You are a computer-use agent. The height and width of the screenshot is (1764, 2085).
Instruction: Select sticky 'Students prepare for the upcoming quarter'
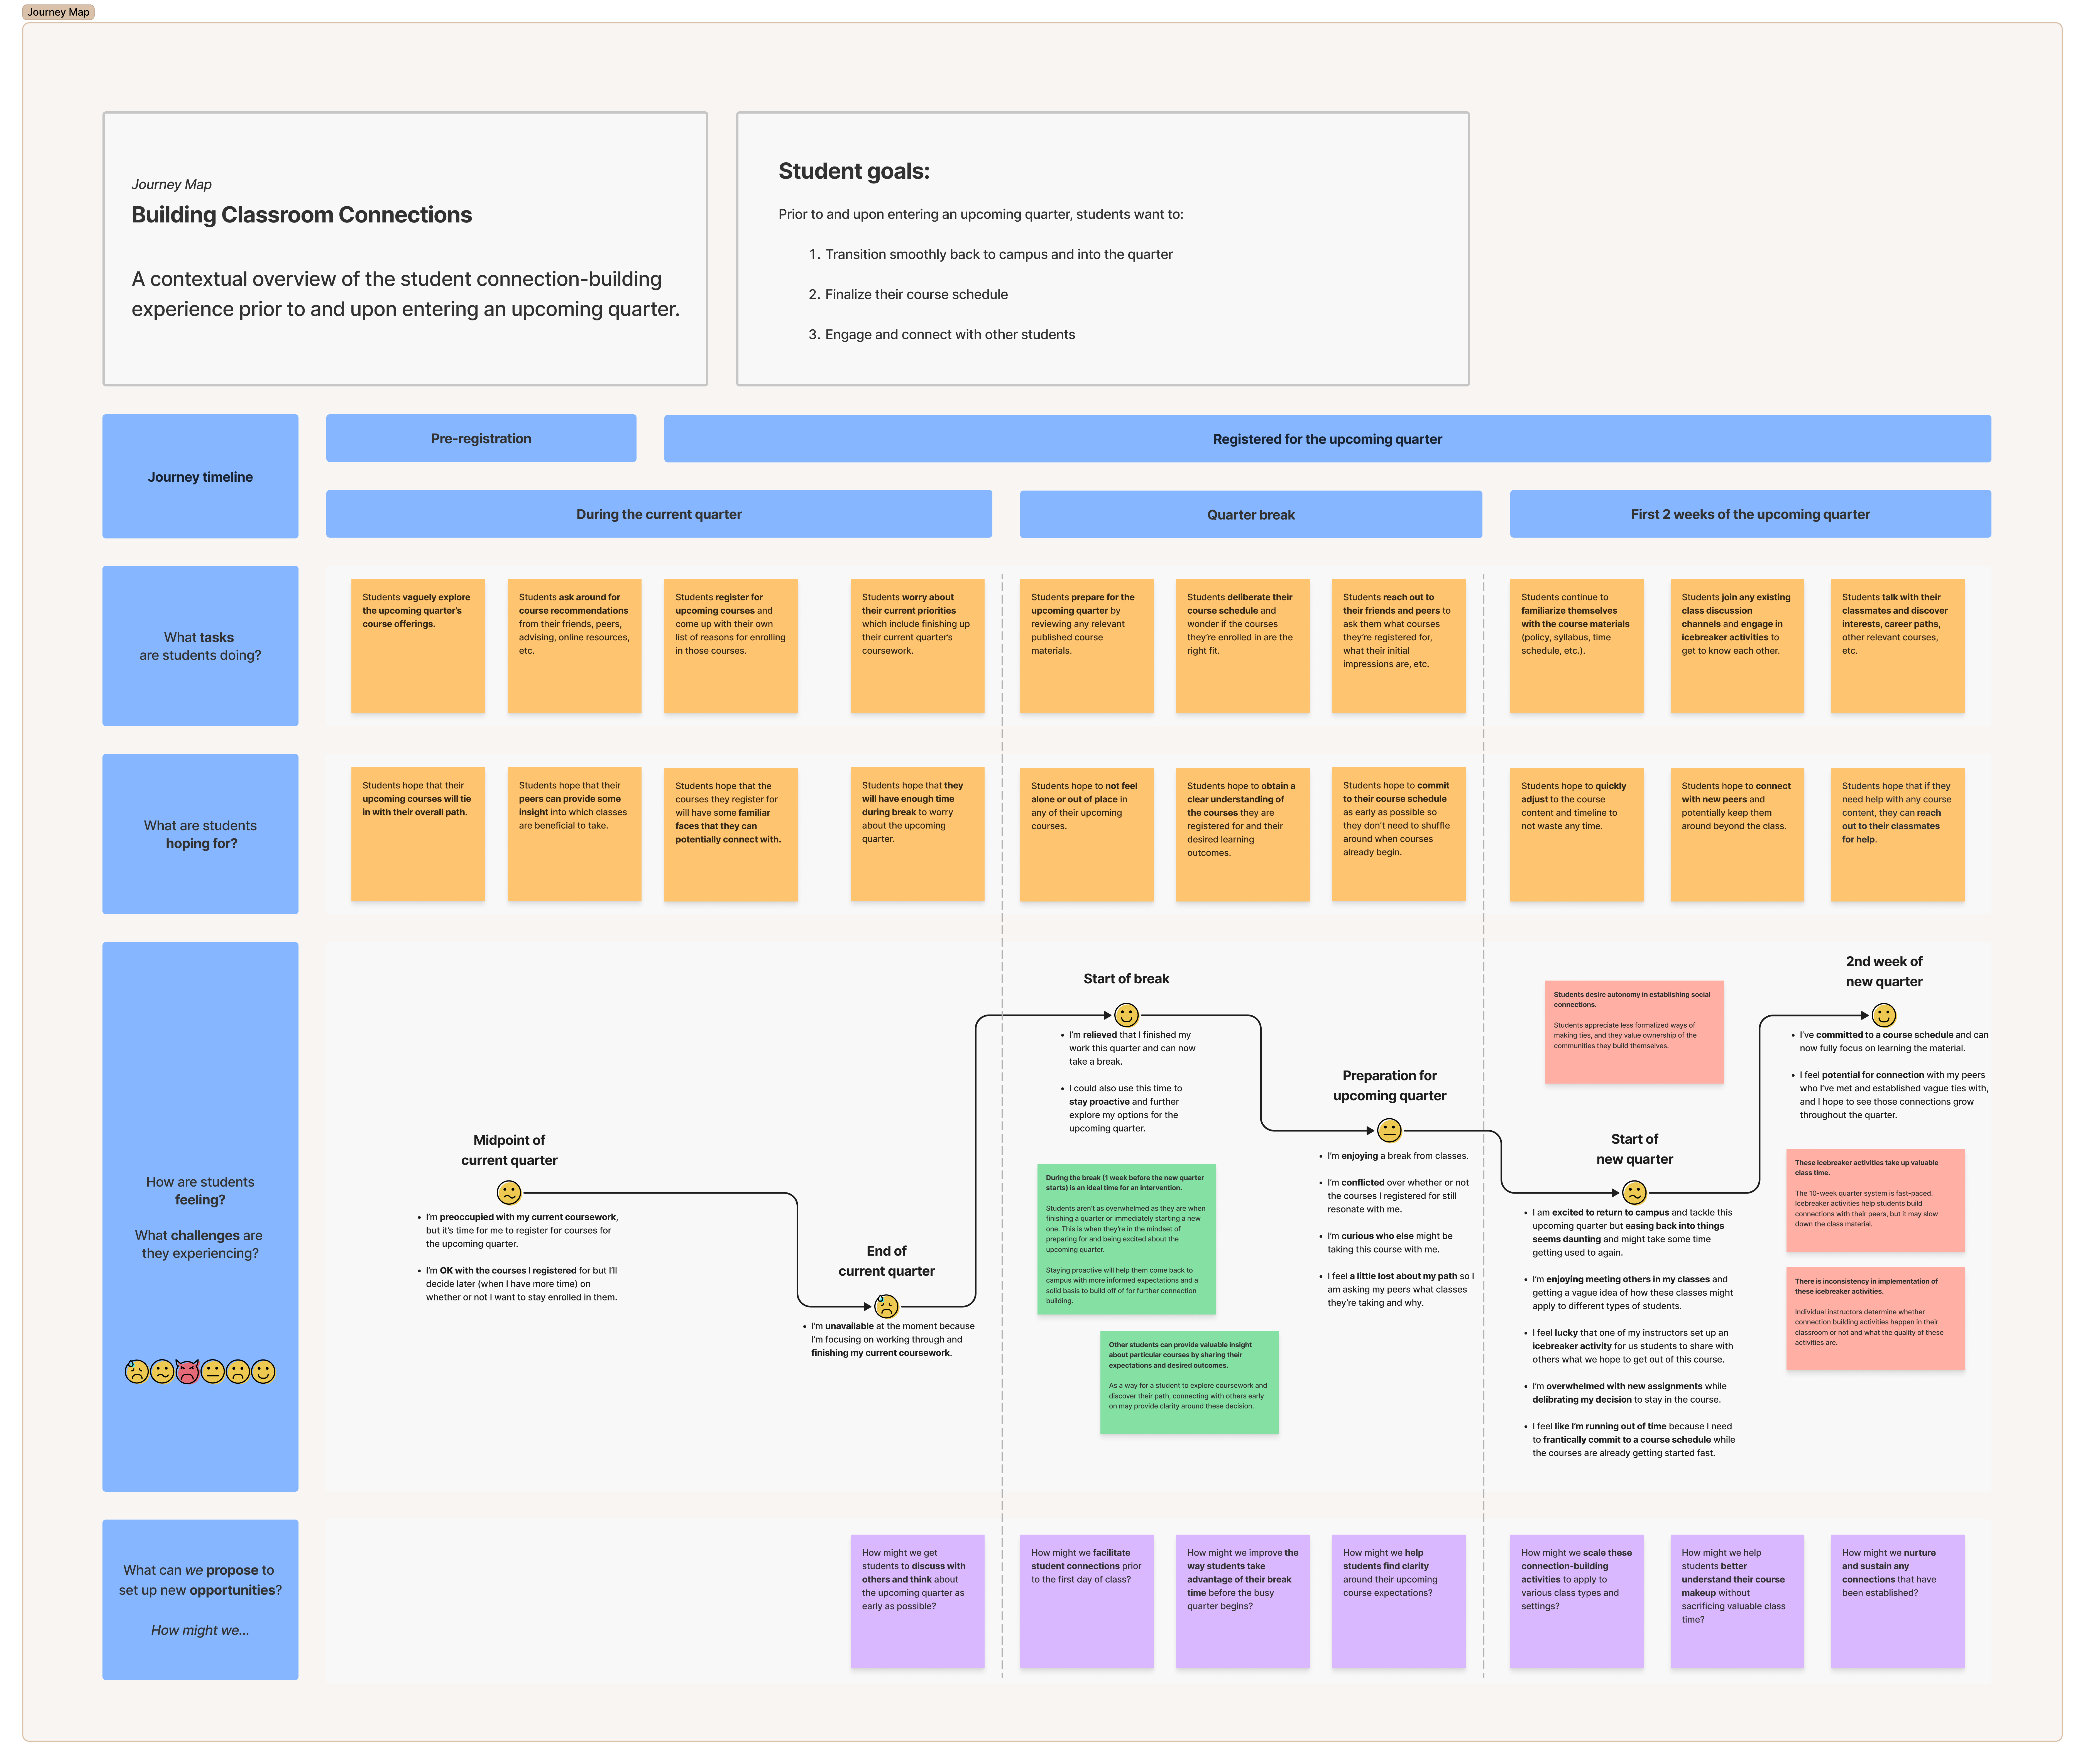pyautogui.click(x=1087, y=646)
